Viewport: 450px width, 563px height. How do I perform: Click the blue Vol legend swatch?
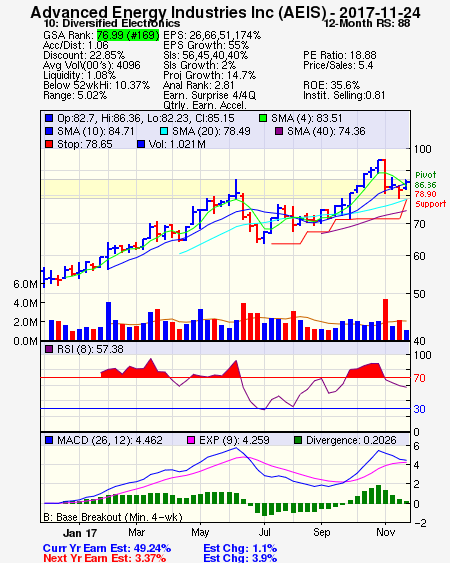pyautogui.click(x=141, y=144)
